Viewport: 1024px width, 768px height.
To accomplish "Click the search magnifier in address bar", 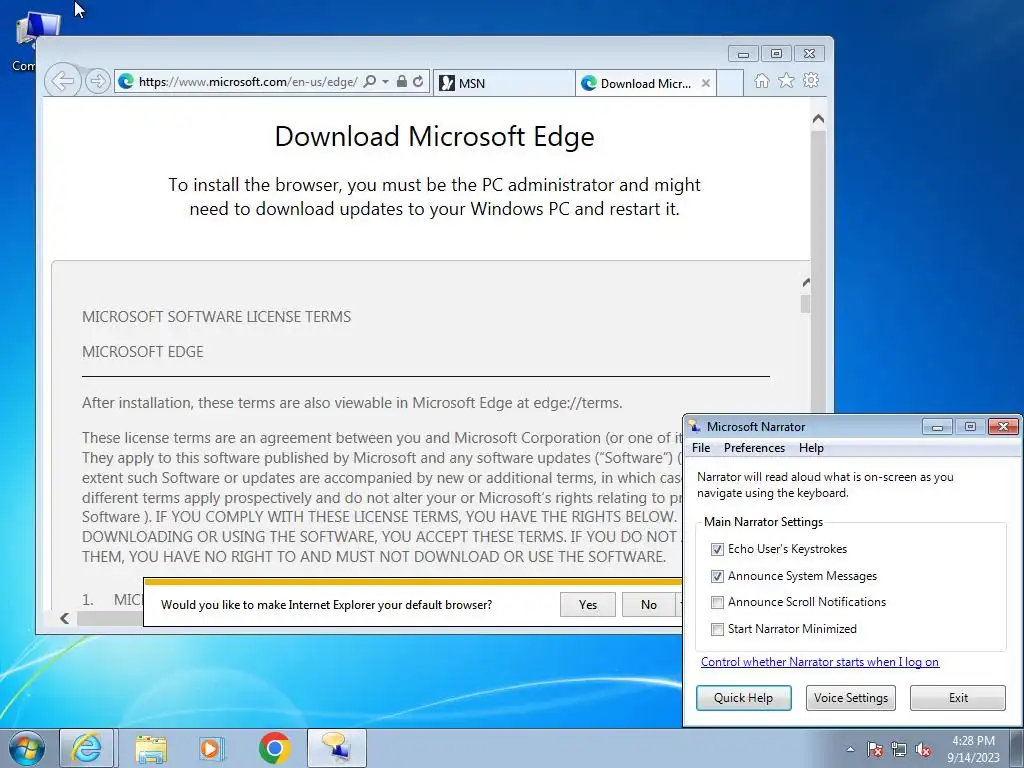I will click(370, 82).
